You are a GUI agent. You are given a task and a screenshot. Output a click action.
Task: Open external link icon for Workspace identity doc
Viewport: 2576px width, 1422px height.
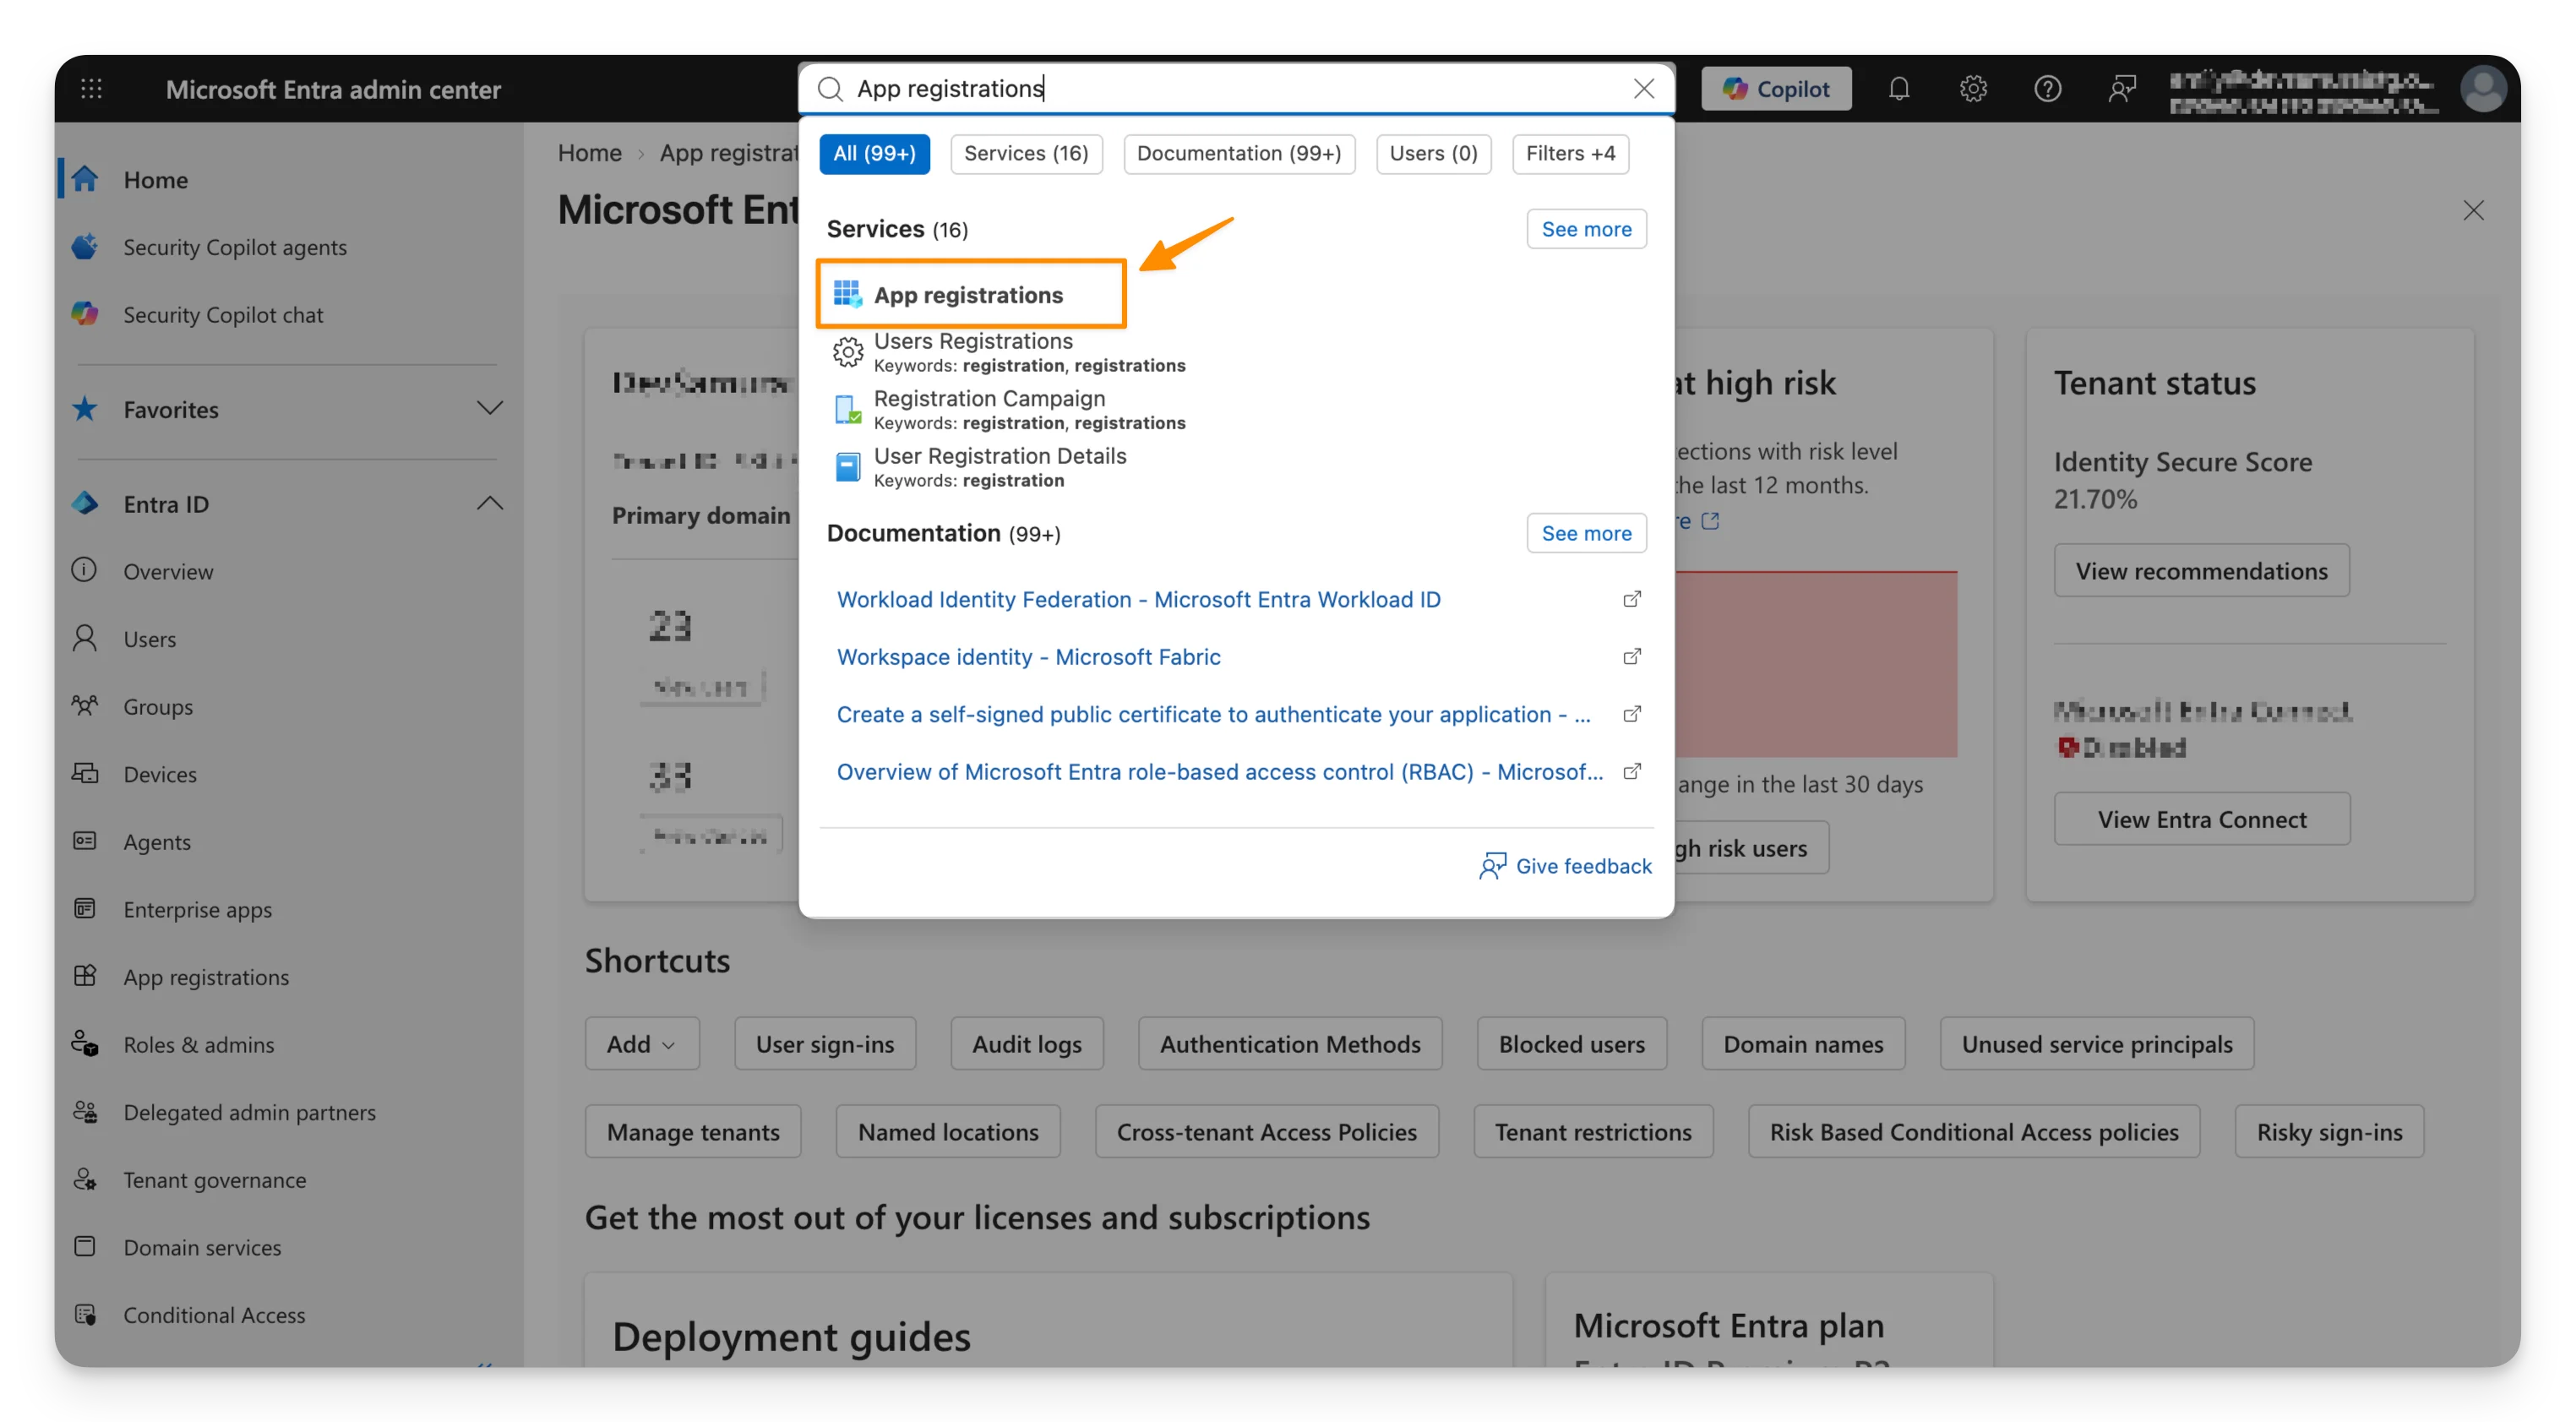[x=1631, y=656]
